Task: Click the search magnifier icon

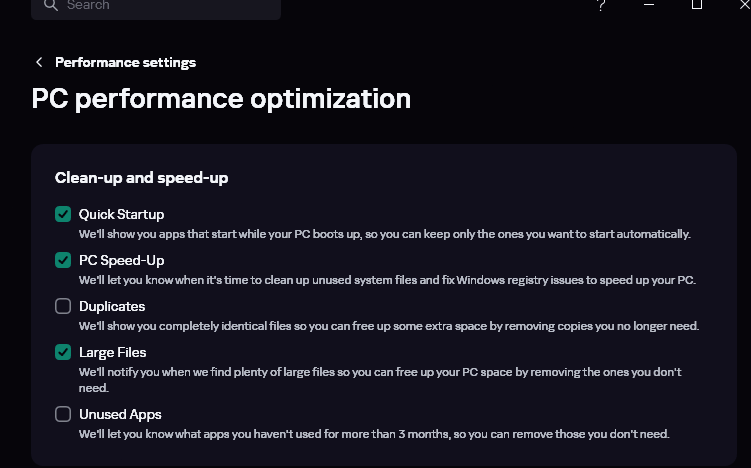Action: 50,5
